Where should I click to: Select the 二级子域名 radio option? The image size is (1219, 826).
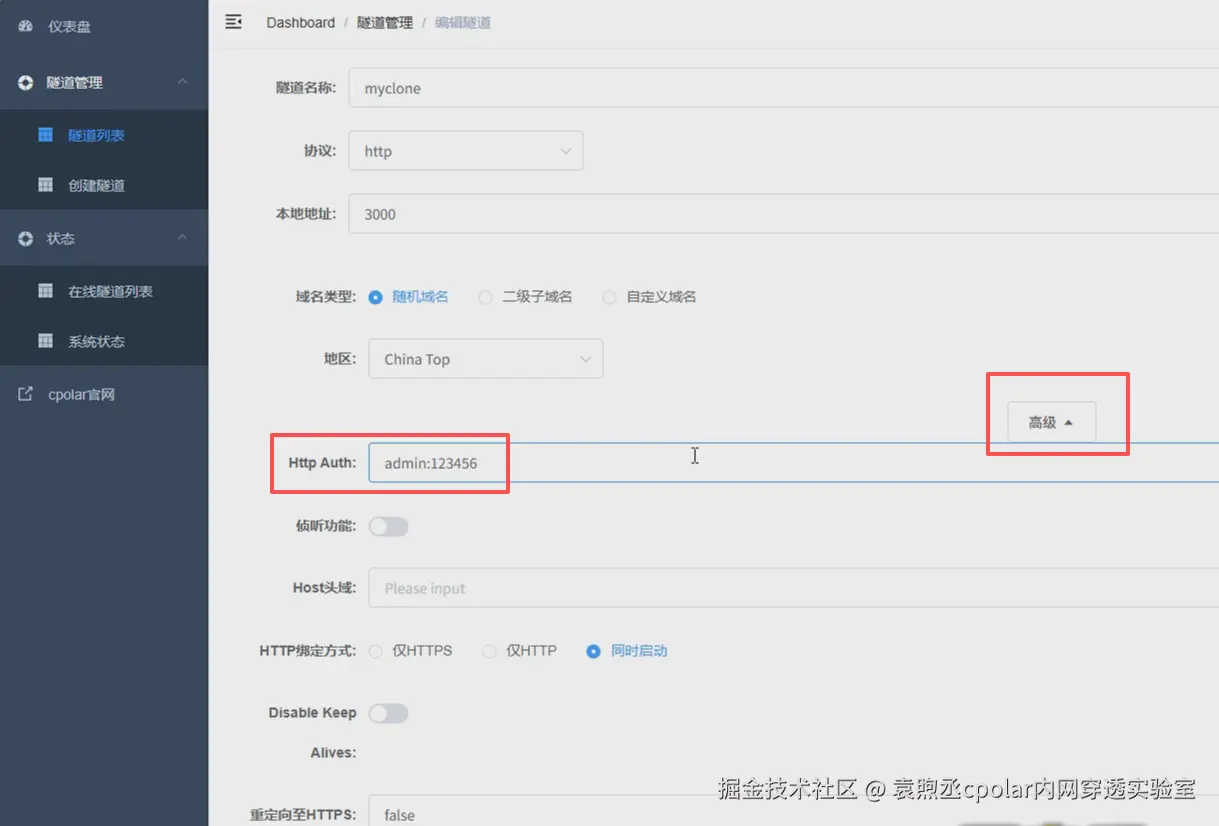tap(525, 297)
